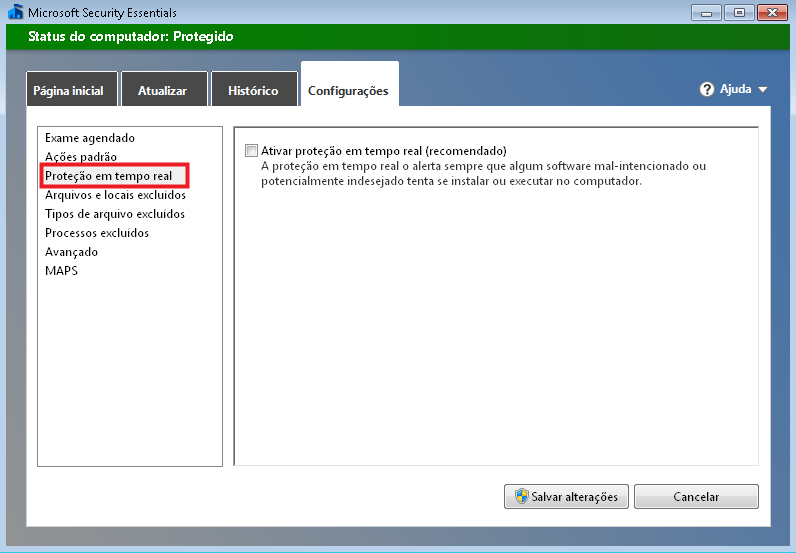Image resolution: width=796 pixels, height=553 pixels.
Task: Open the Página inicial tab
Action: tap(68, 90)
